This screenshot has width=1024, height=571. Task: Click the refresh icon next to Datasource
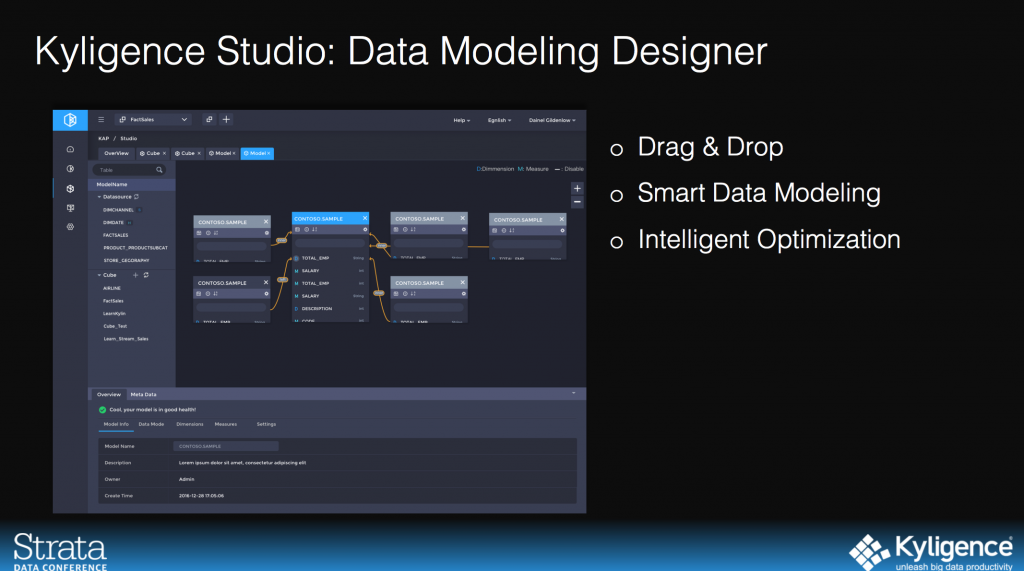[136, 197]
